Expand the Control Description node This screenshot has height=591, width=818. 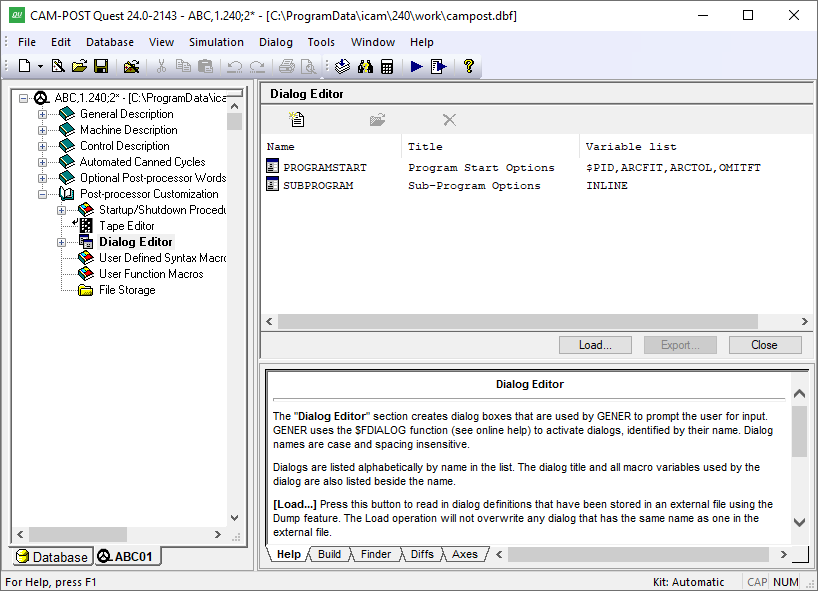(x=42, y=147)
